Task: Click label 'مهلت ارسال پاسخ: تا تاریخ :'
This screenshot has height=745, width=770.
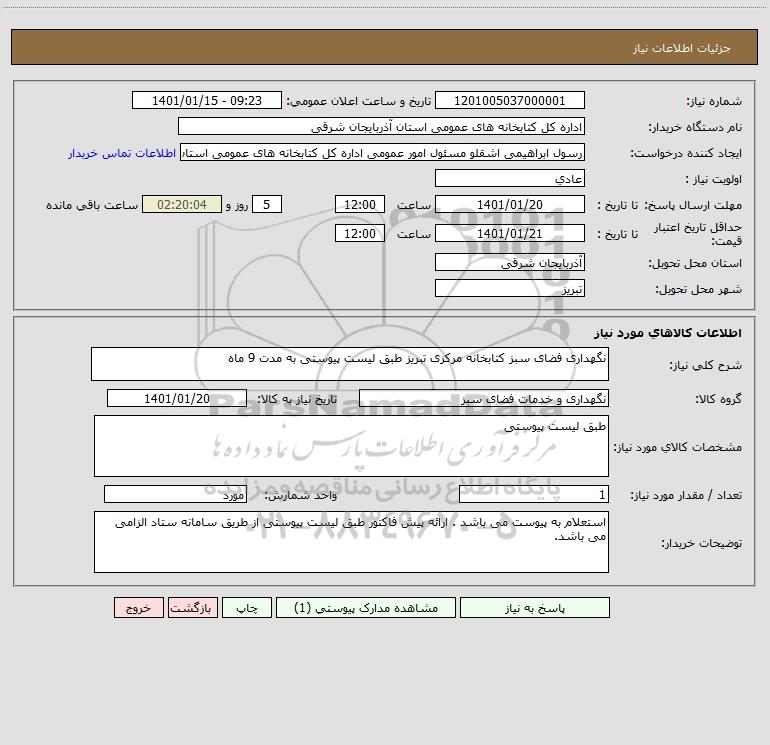Action: pyautogui.click(x=670, y=205)
